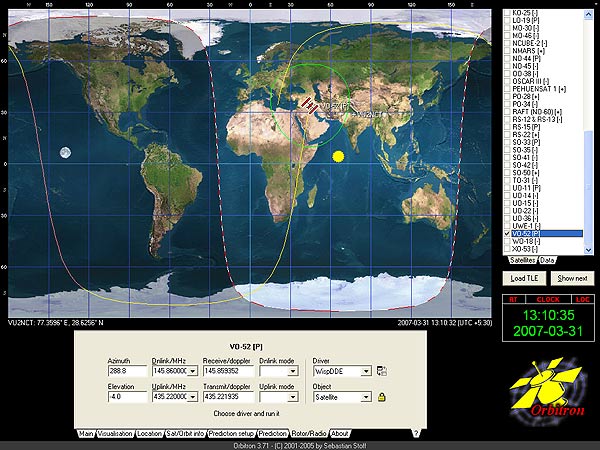Click the Orbitron logo
Viewport: 600px width, 450px height.
point(548,391)
